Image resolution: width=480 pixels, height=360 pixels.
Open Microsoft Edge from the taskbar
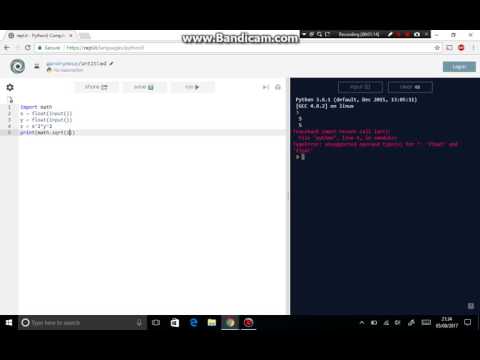(x=193, y=323)
